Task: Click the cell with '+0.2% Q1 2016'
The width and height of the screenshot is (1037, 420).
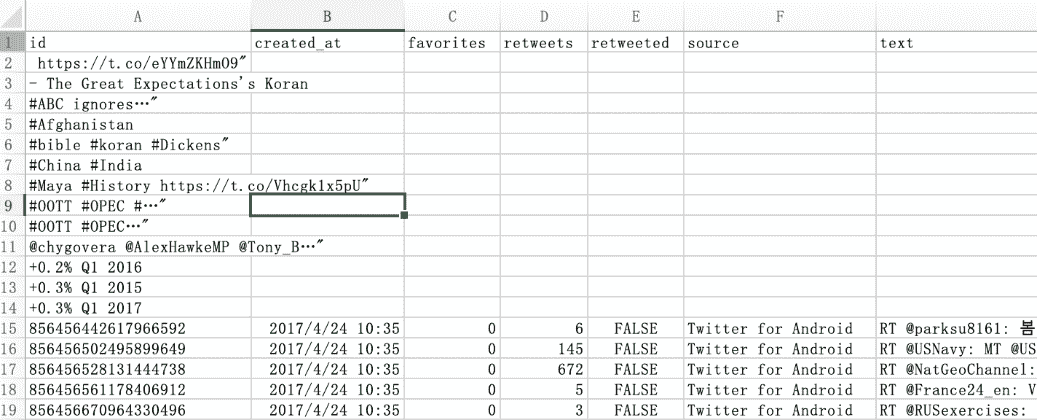Action: (x=137, y=267)
